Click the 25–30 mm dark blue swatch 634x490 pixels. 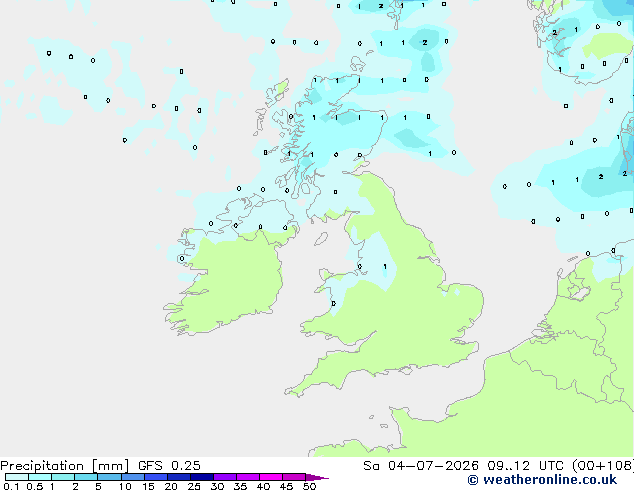tap(201, 477)
